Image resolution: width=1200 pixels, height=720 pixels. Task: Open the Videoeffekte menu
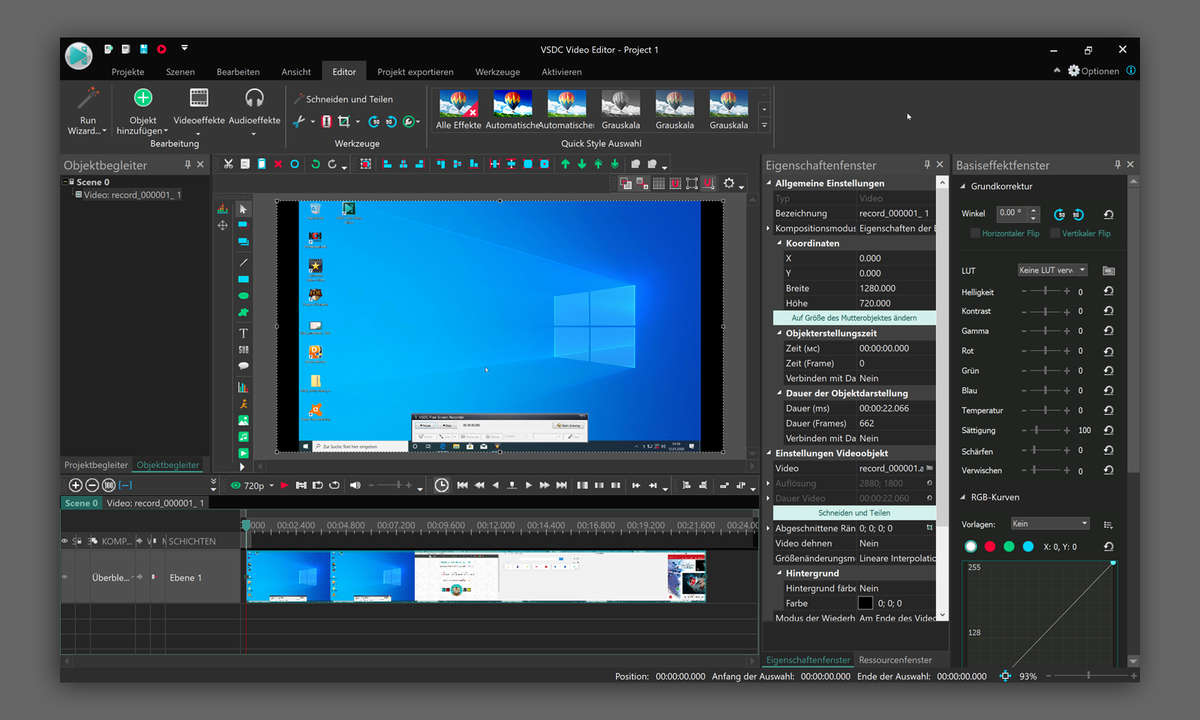199,110
